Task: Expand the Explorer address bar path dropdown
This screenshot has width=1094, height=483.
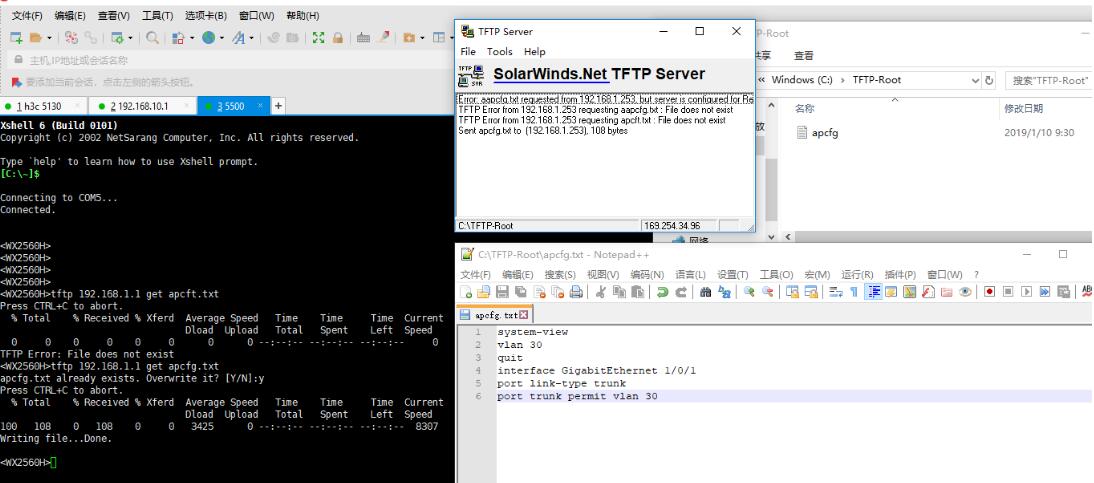Action: 976,80
